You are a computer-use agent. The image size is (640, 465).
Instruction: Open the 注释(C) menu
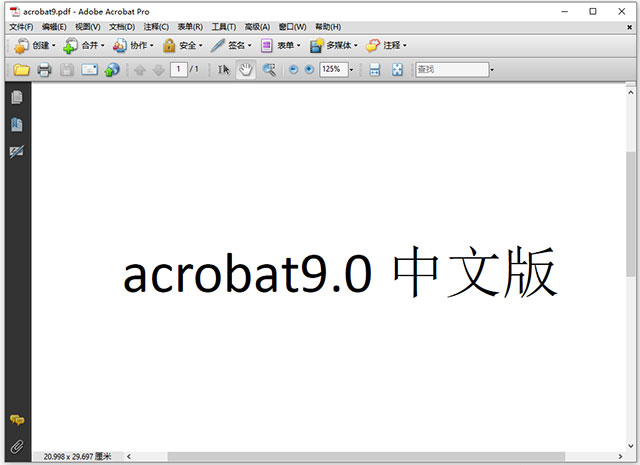(x=156, y=27)
